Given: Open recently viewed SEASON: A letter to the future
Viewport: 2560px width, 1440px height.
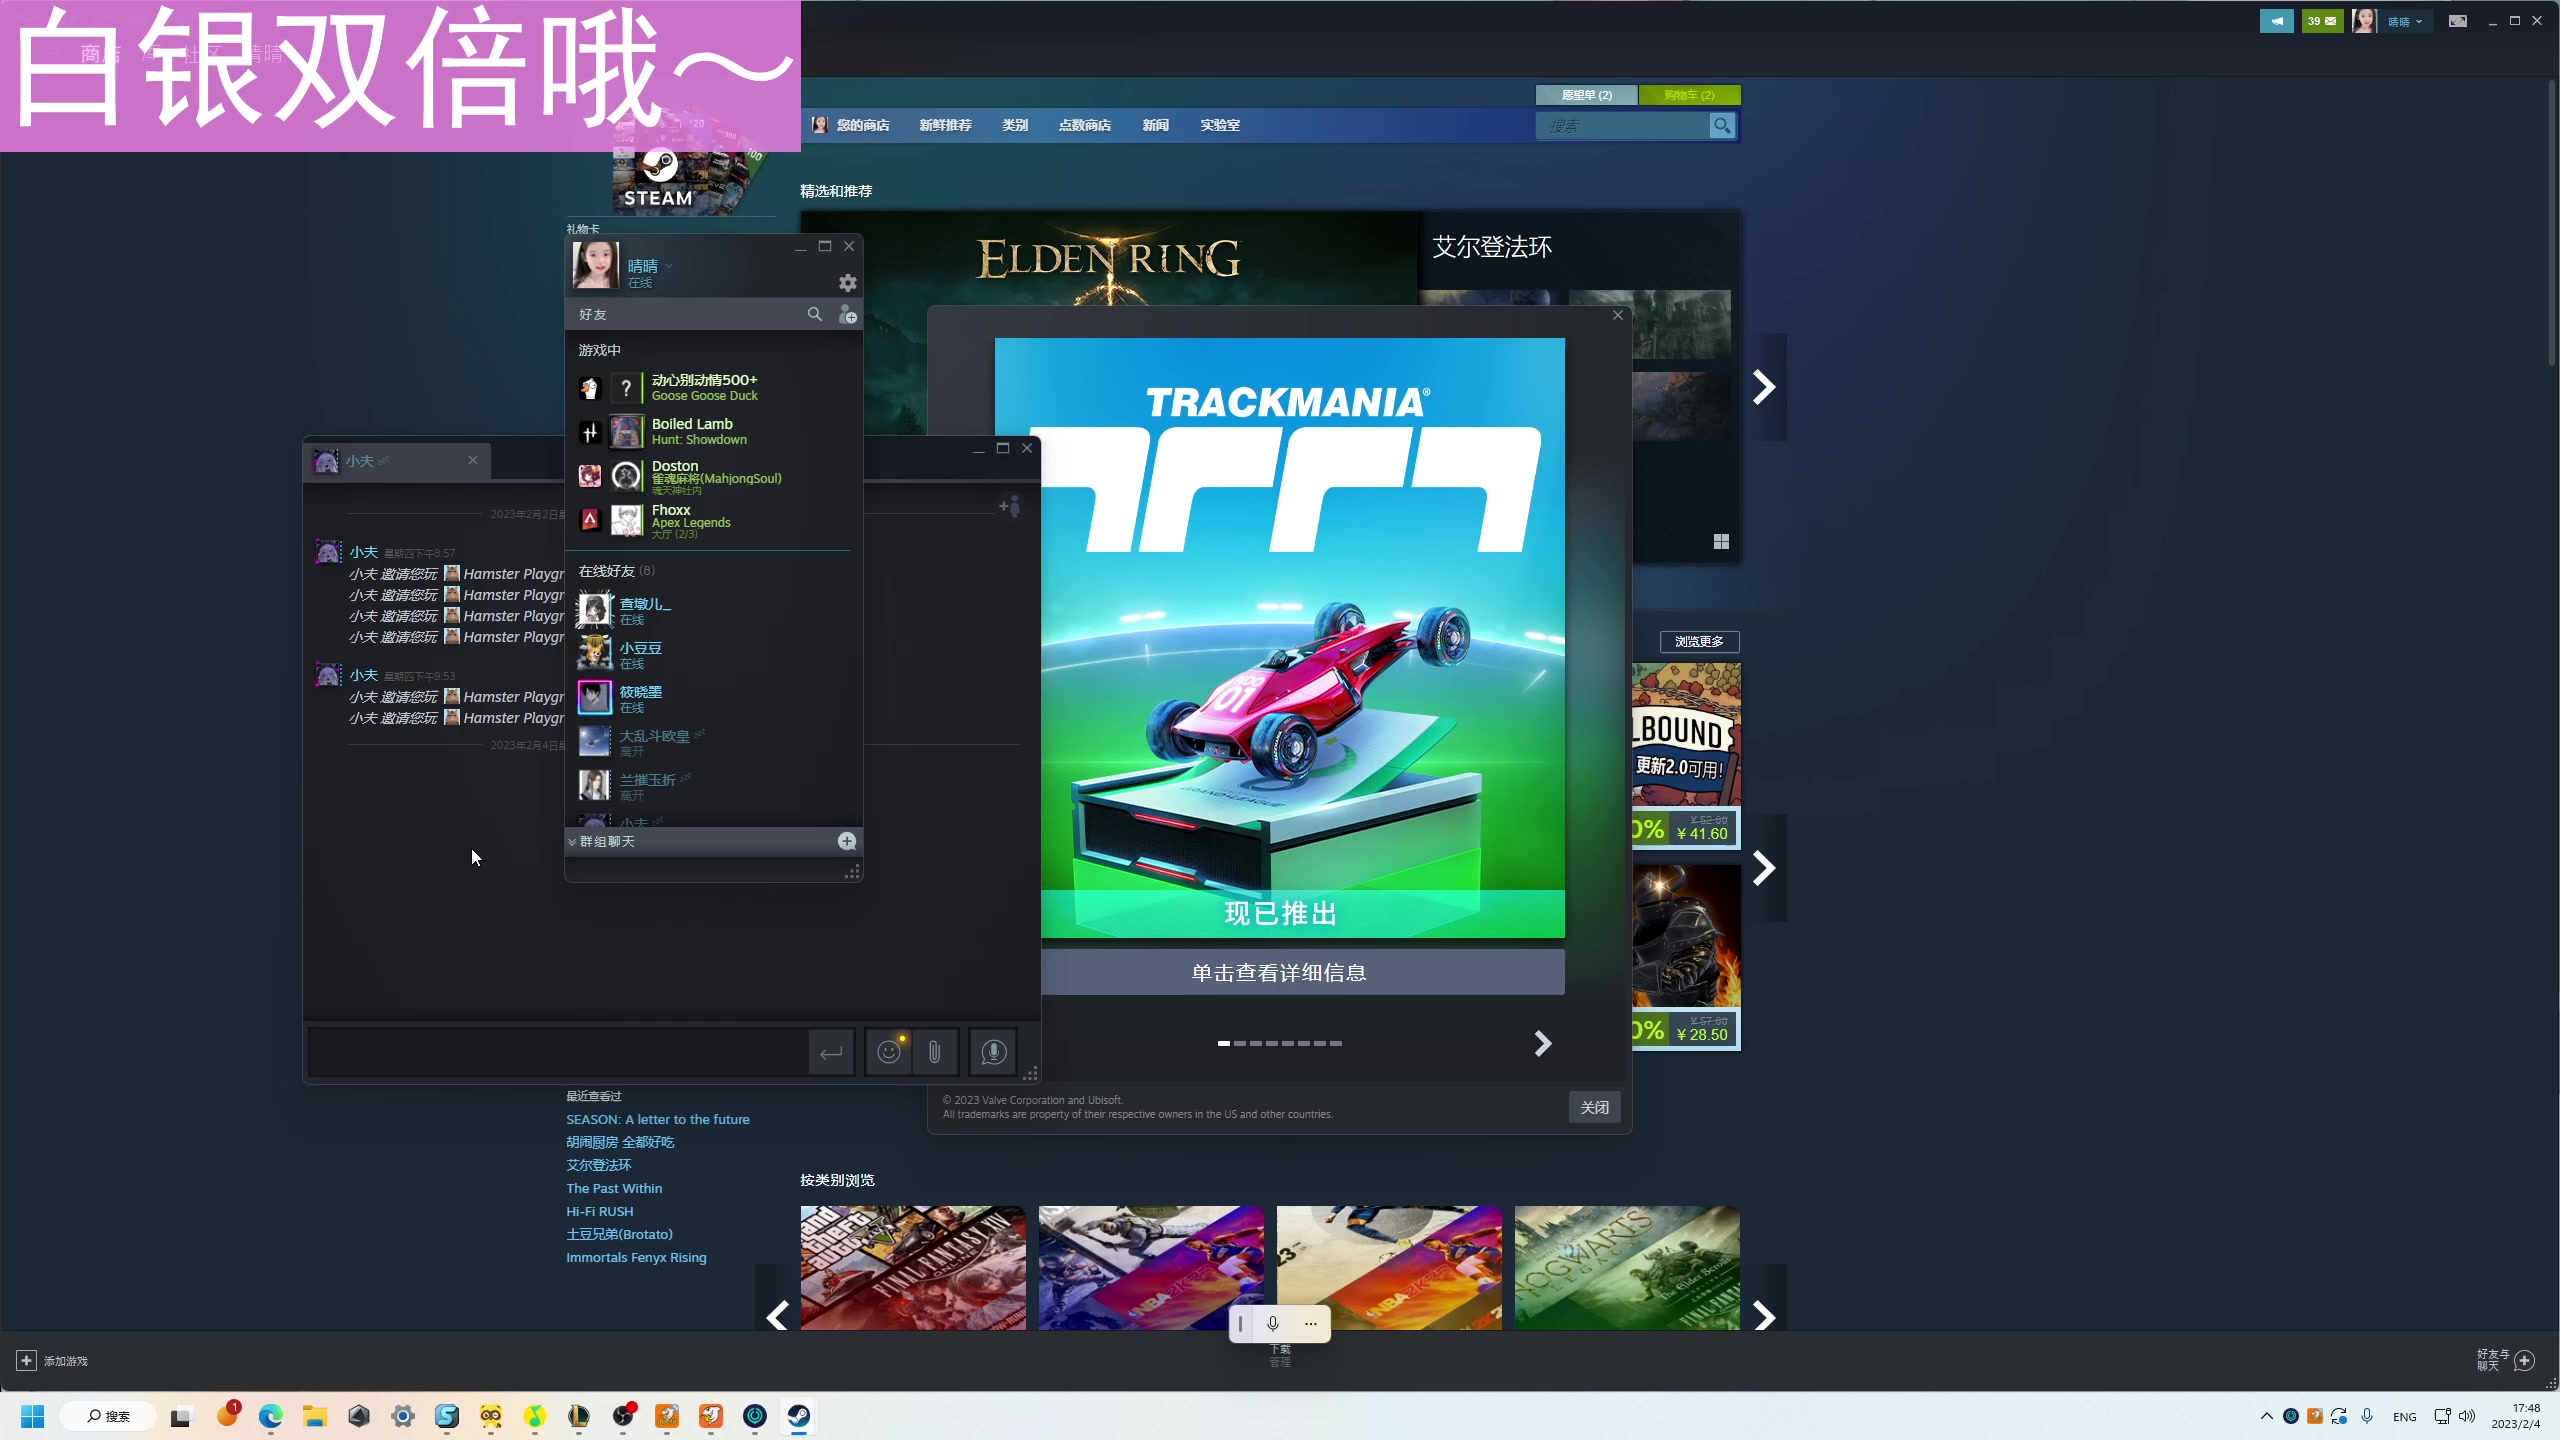Looking at the screenshot, I should tap(658, 1119).
